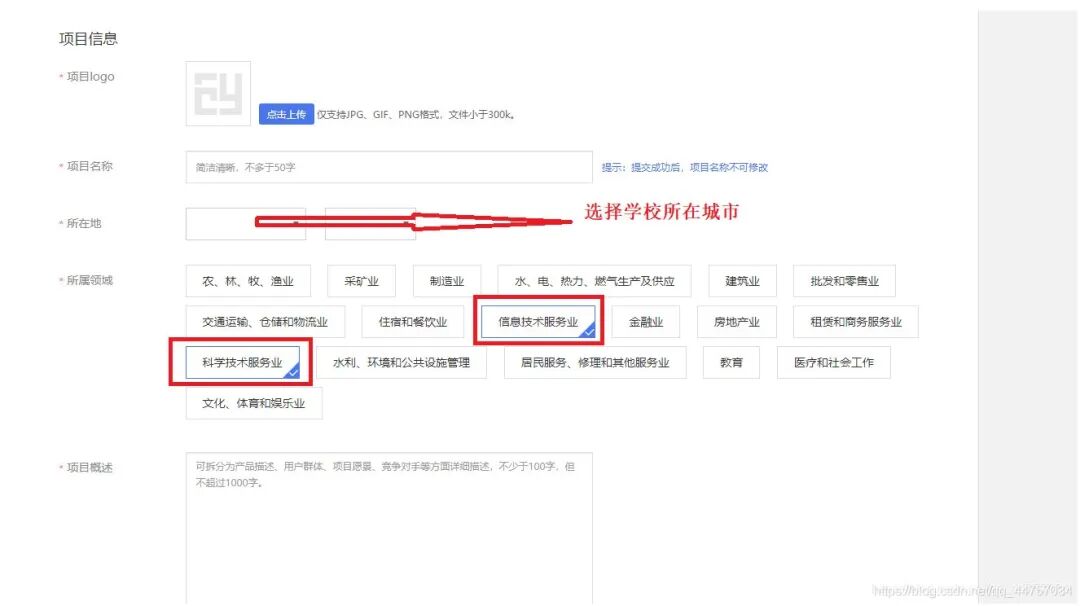Select the 建筑业 industry option
Viewport: 1080px width, 606px height.
click(x=742, y=281)
